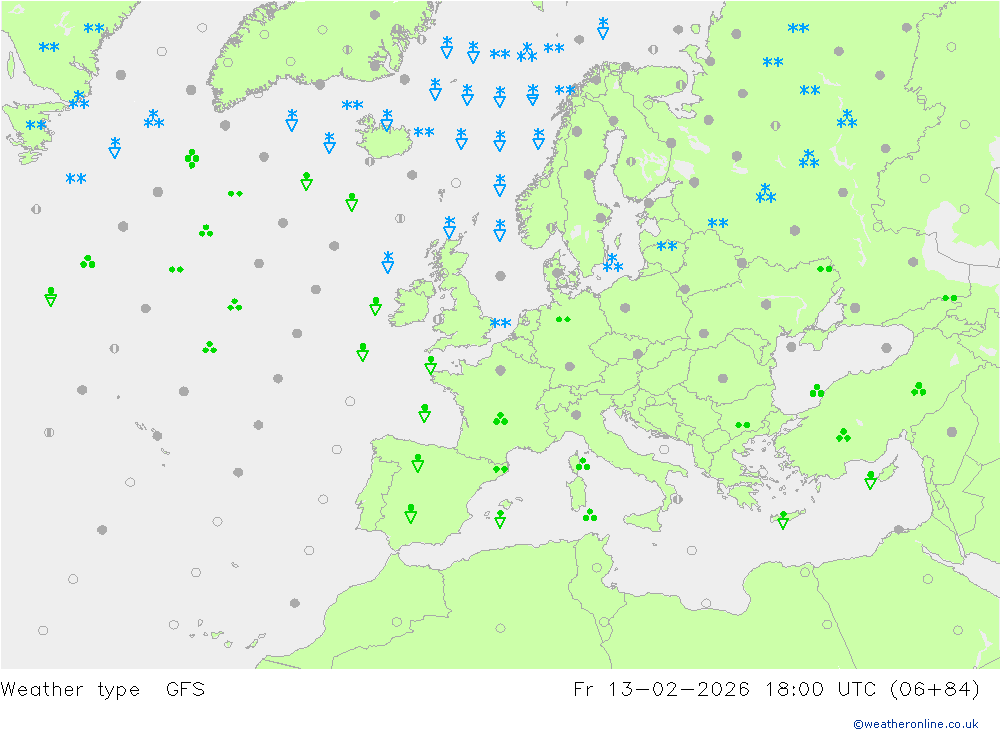Click the blue snow symbol over the English Channel
Screen dimensions: 1000x733
501,323
